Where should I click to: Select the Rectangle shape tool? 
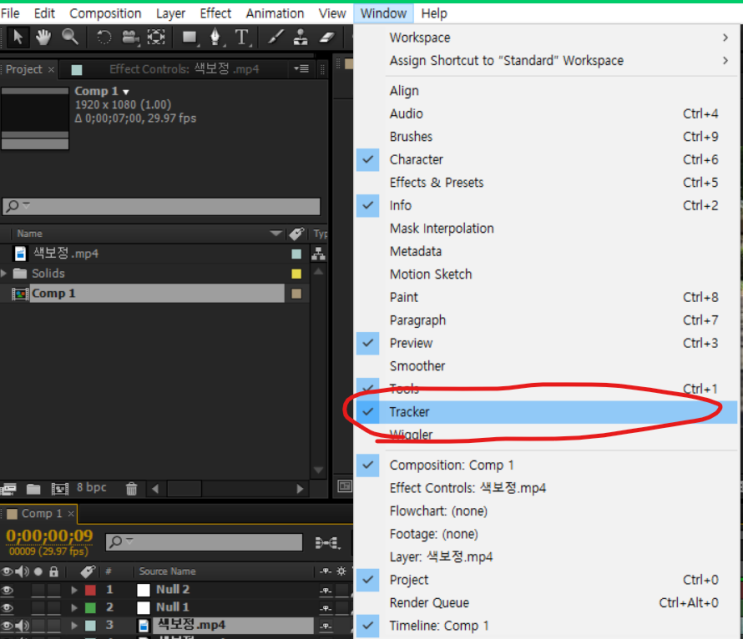pyautogui.click(x=190, y=37)
